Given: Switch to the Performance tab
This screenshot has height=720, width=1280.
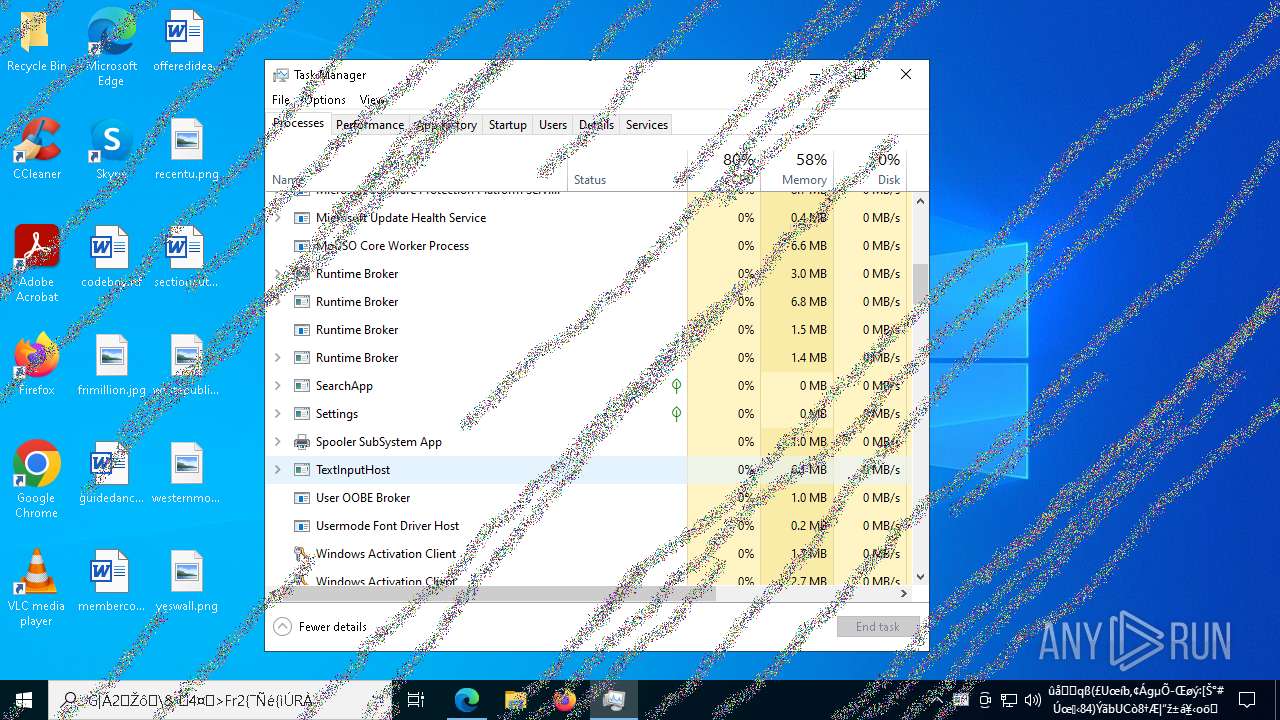Looking at the screenshot, I should coord(370,125).
